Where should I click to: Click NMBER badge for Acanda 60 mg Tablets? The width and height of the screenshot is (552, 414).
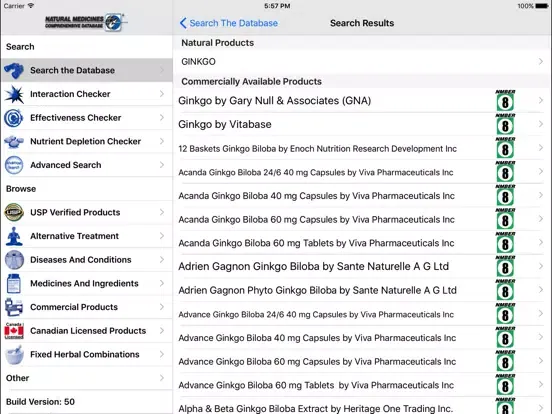pyautogui.click(x=505, y=243)
